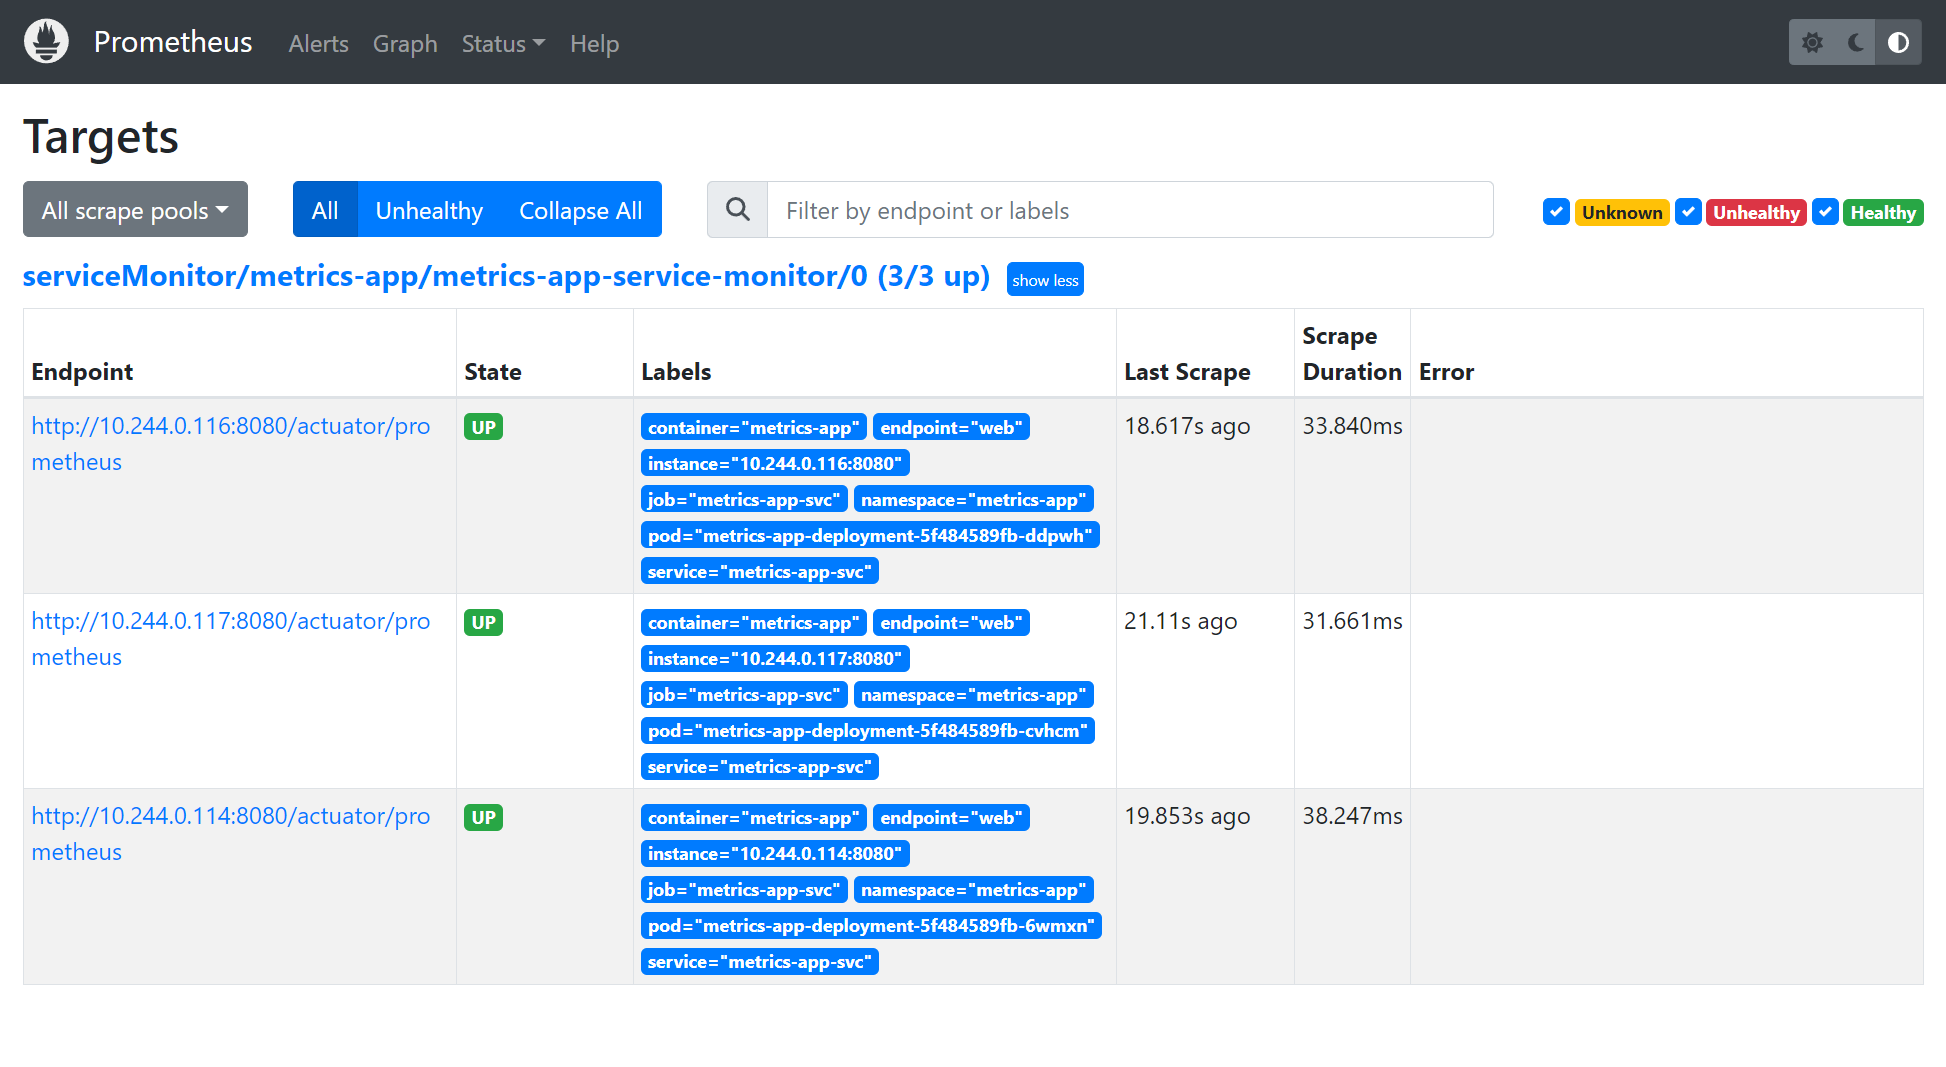
Task: Go to the Graph page
Action: pyautogui.click(x=405, y=44)
